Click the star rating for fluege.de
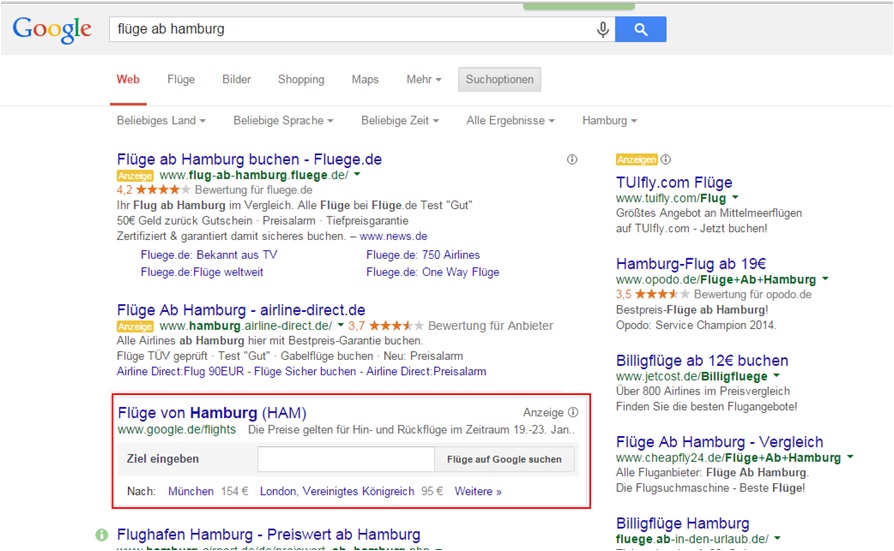Screen dimensions: 894x551 click(163, 190)
